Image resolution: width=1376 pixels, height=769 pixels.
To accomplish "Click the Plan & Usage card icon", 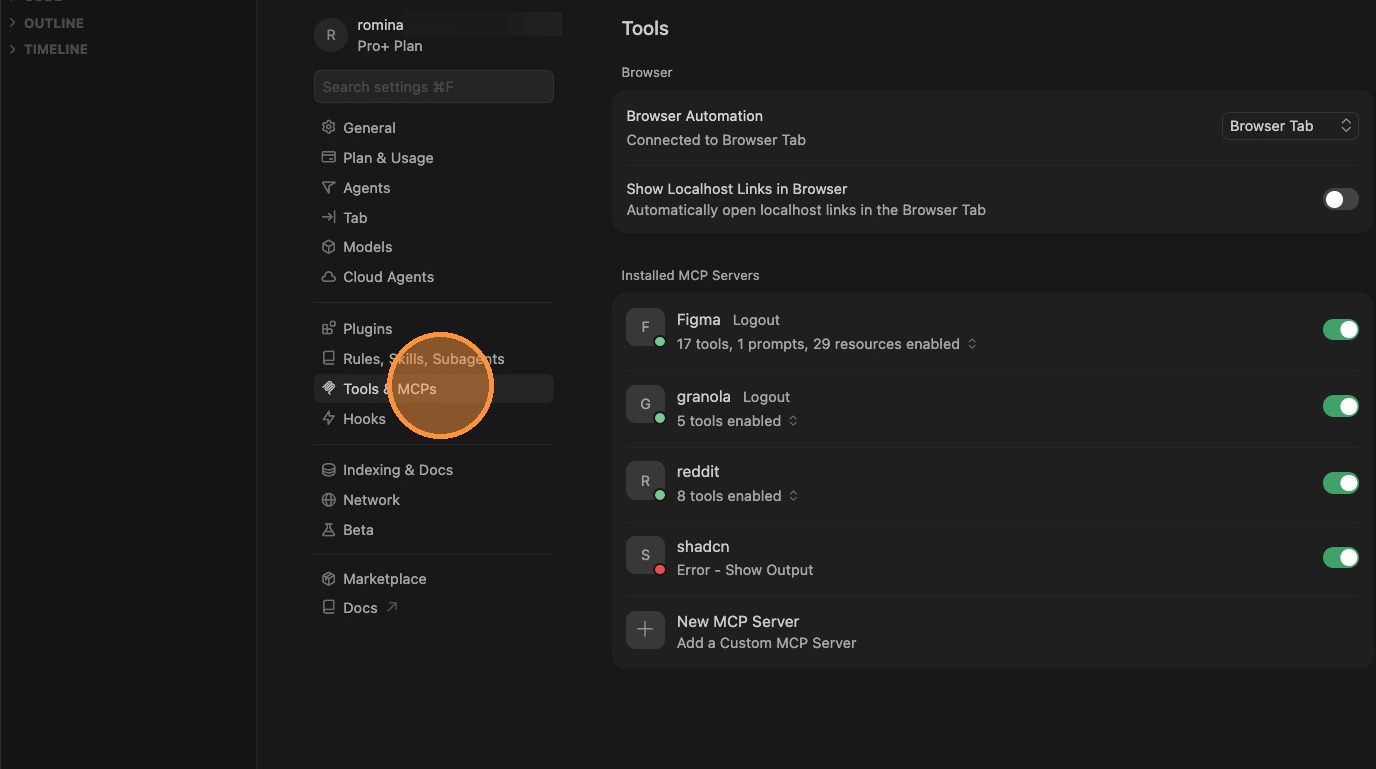I will click(x=328, y=157).
